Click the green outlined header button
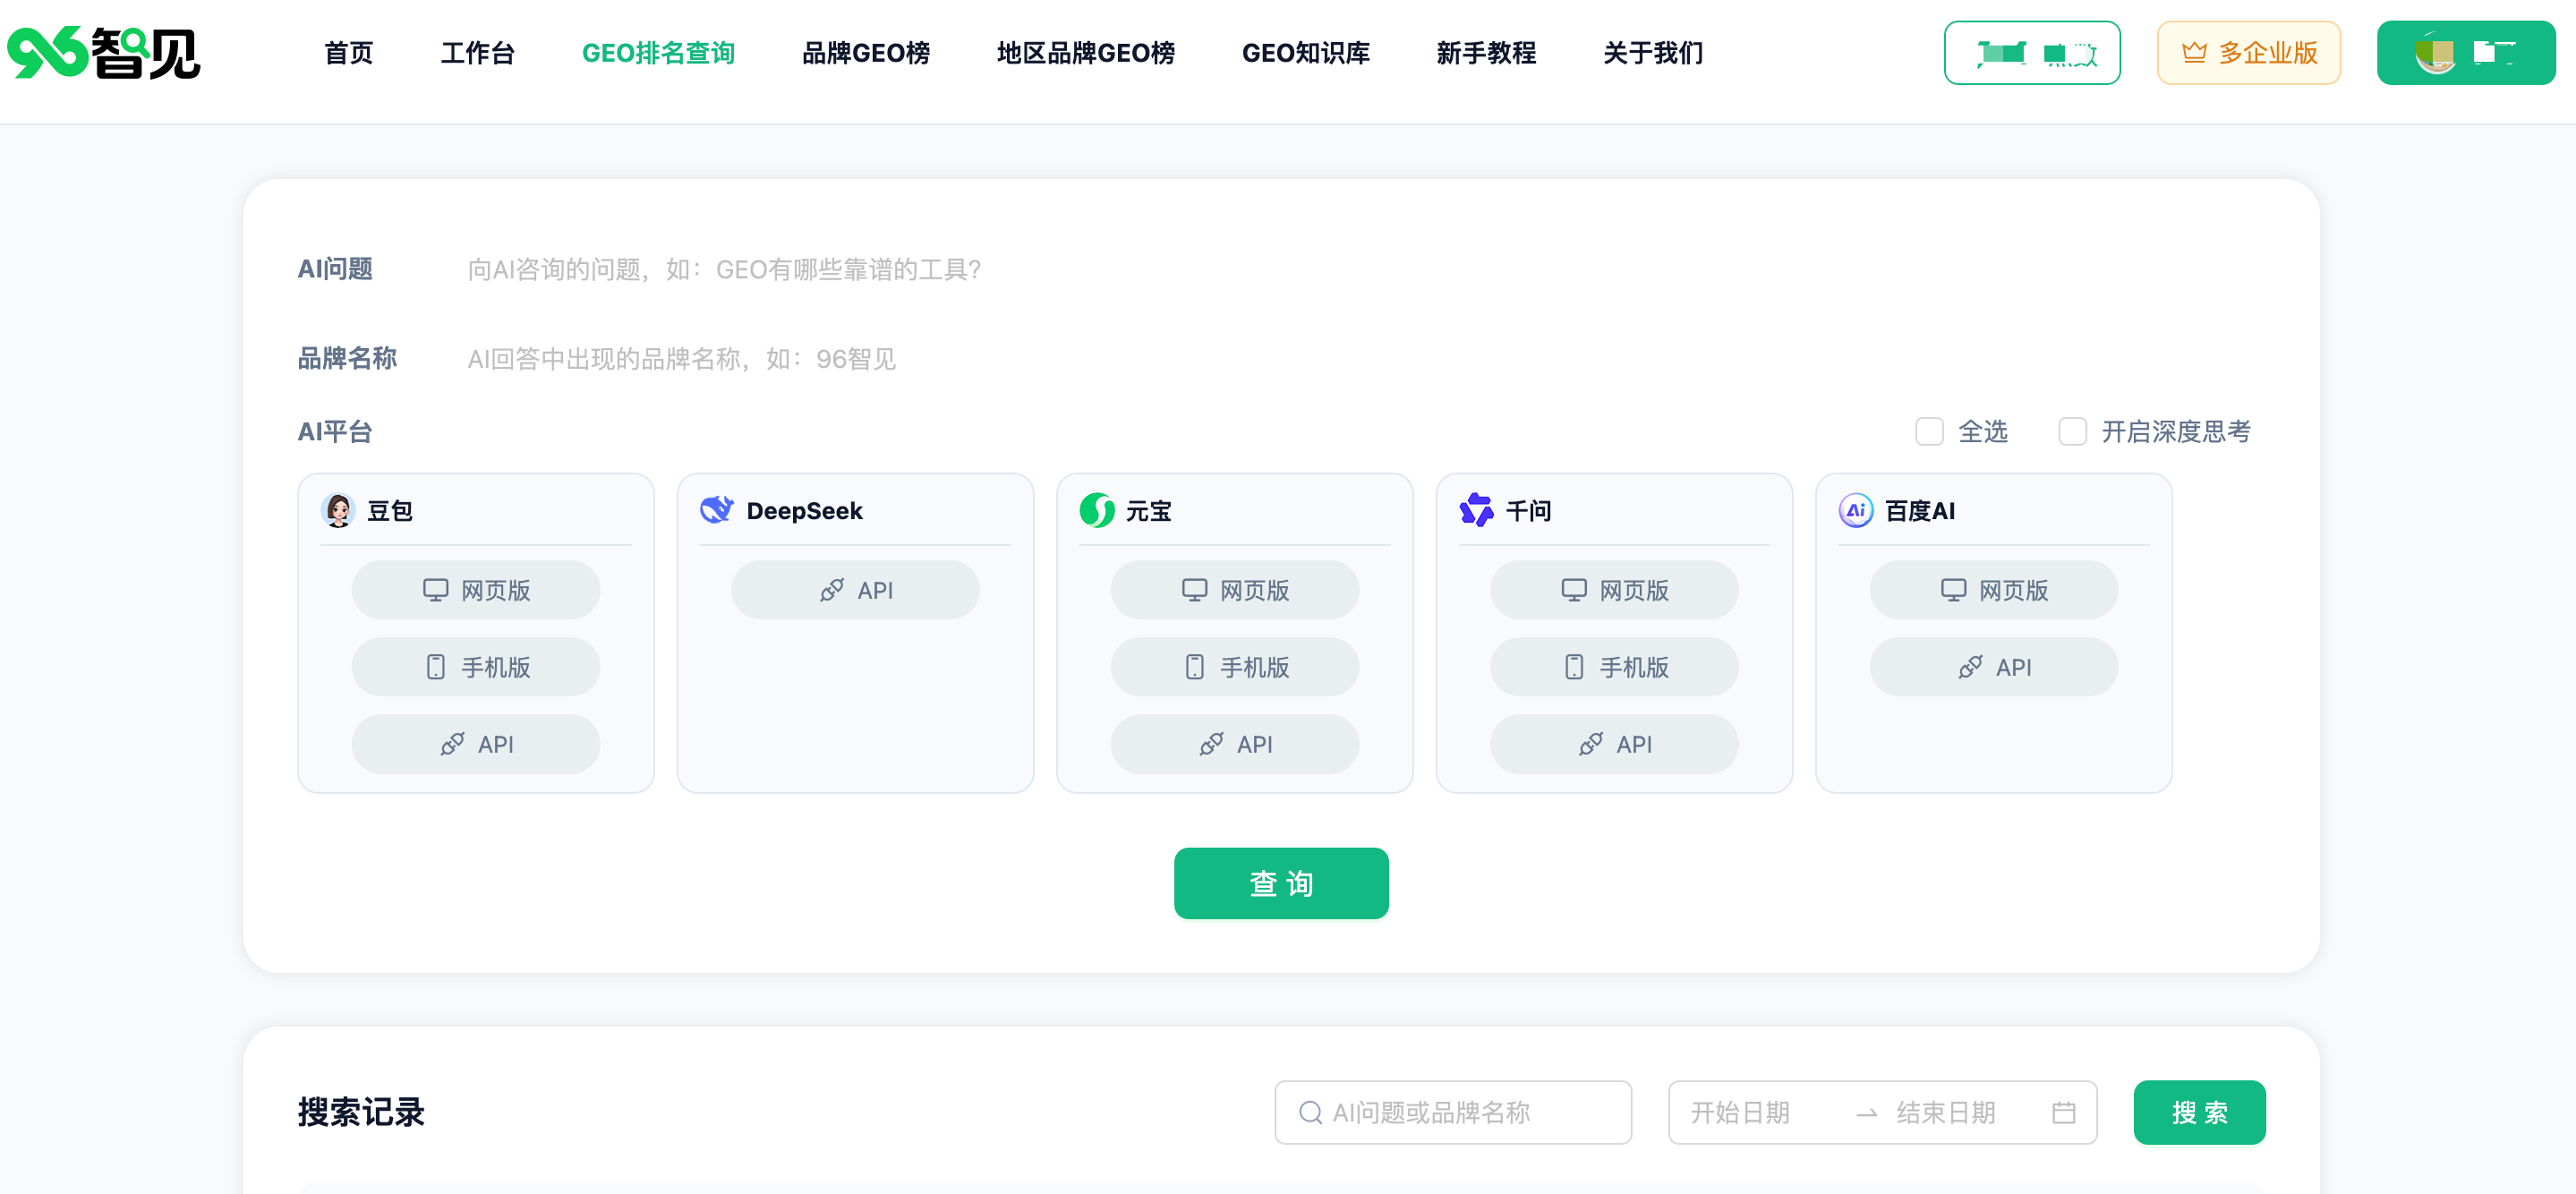Screen dimensions: 2576x1194 (2032, 53)
